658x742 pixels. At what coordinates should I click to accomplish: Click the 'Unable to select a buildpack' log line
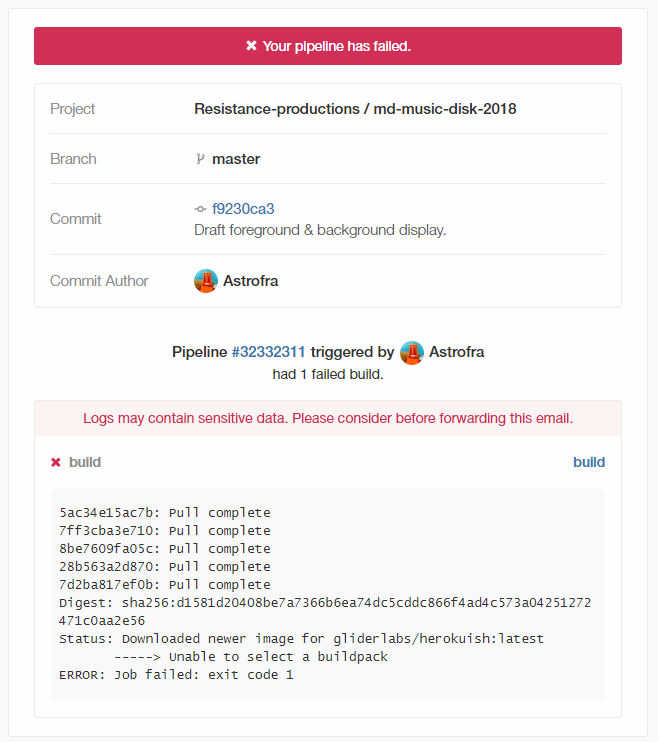251,657
